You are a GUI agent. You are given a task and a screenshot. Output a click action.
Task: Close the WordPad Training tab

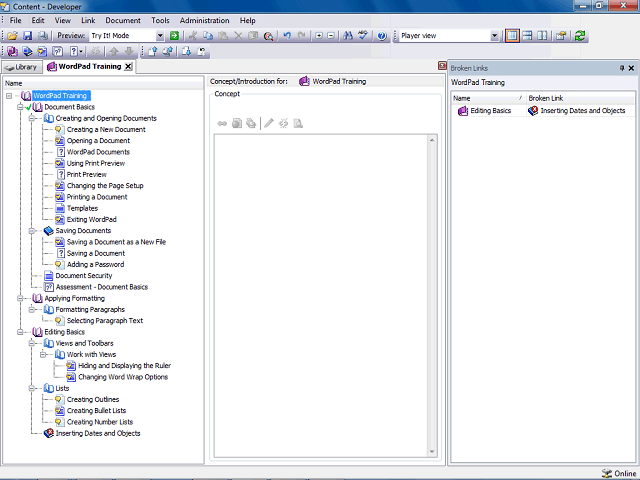128,67
